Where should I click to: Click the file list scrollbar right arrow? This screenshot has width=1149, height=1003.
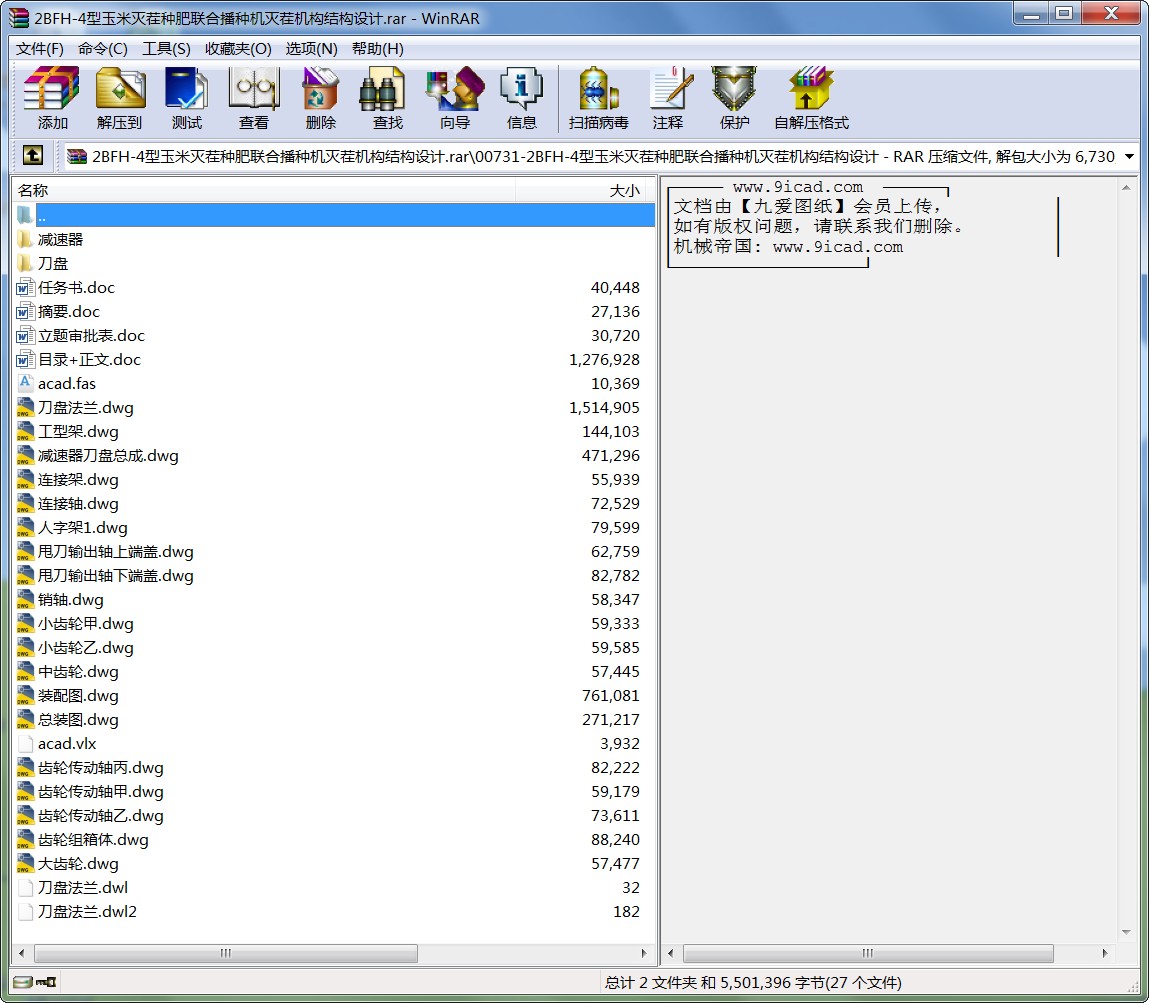coord(644,953)
